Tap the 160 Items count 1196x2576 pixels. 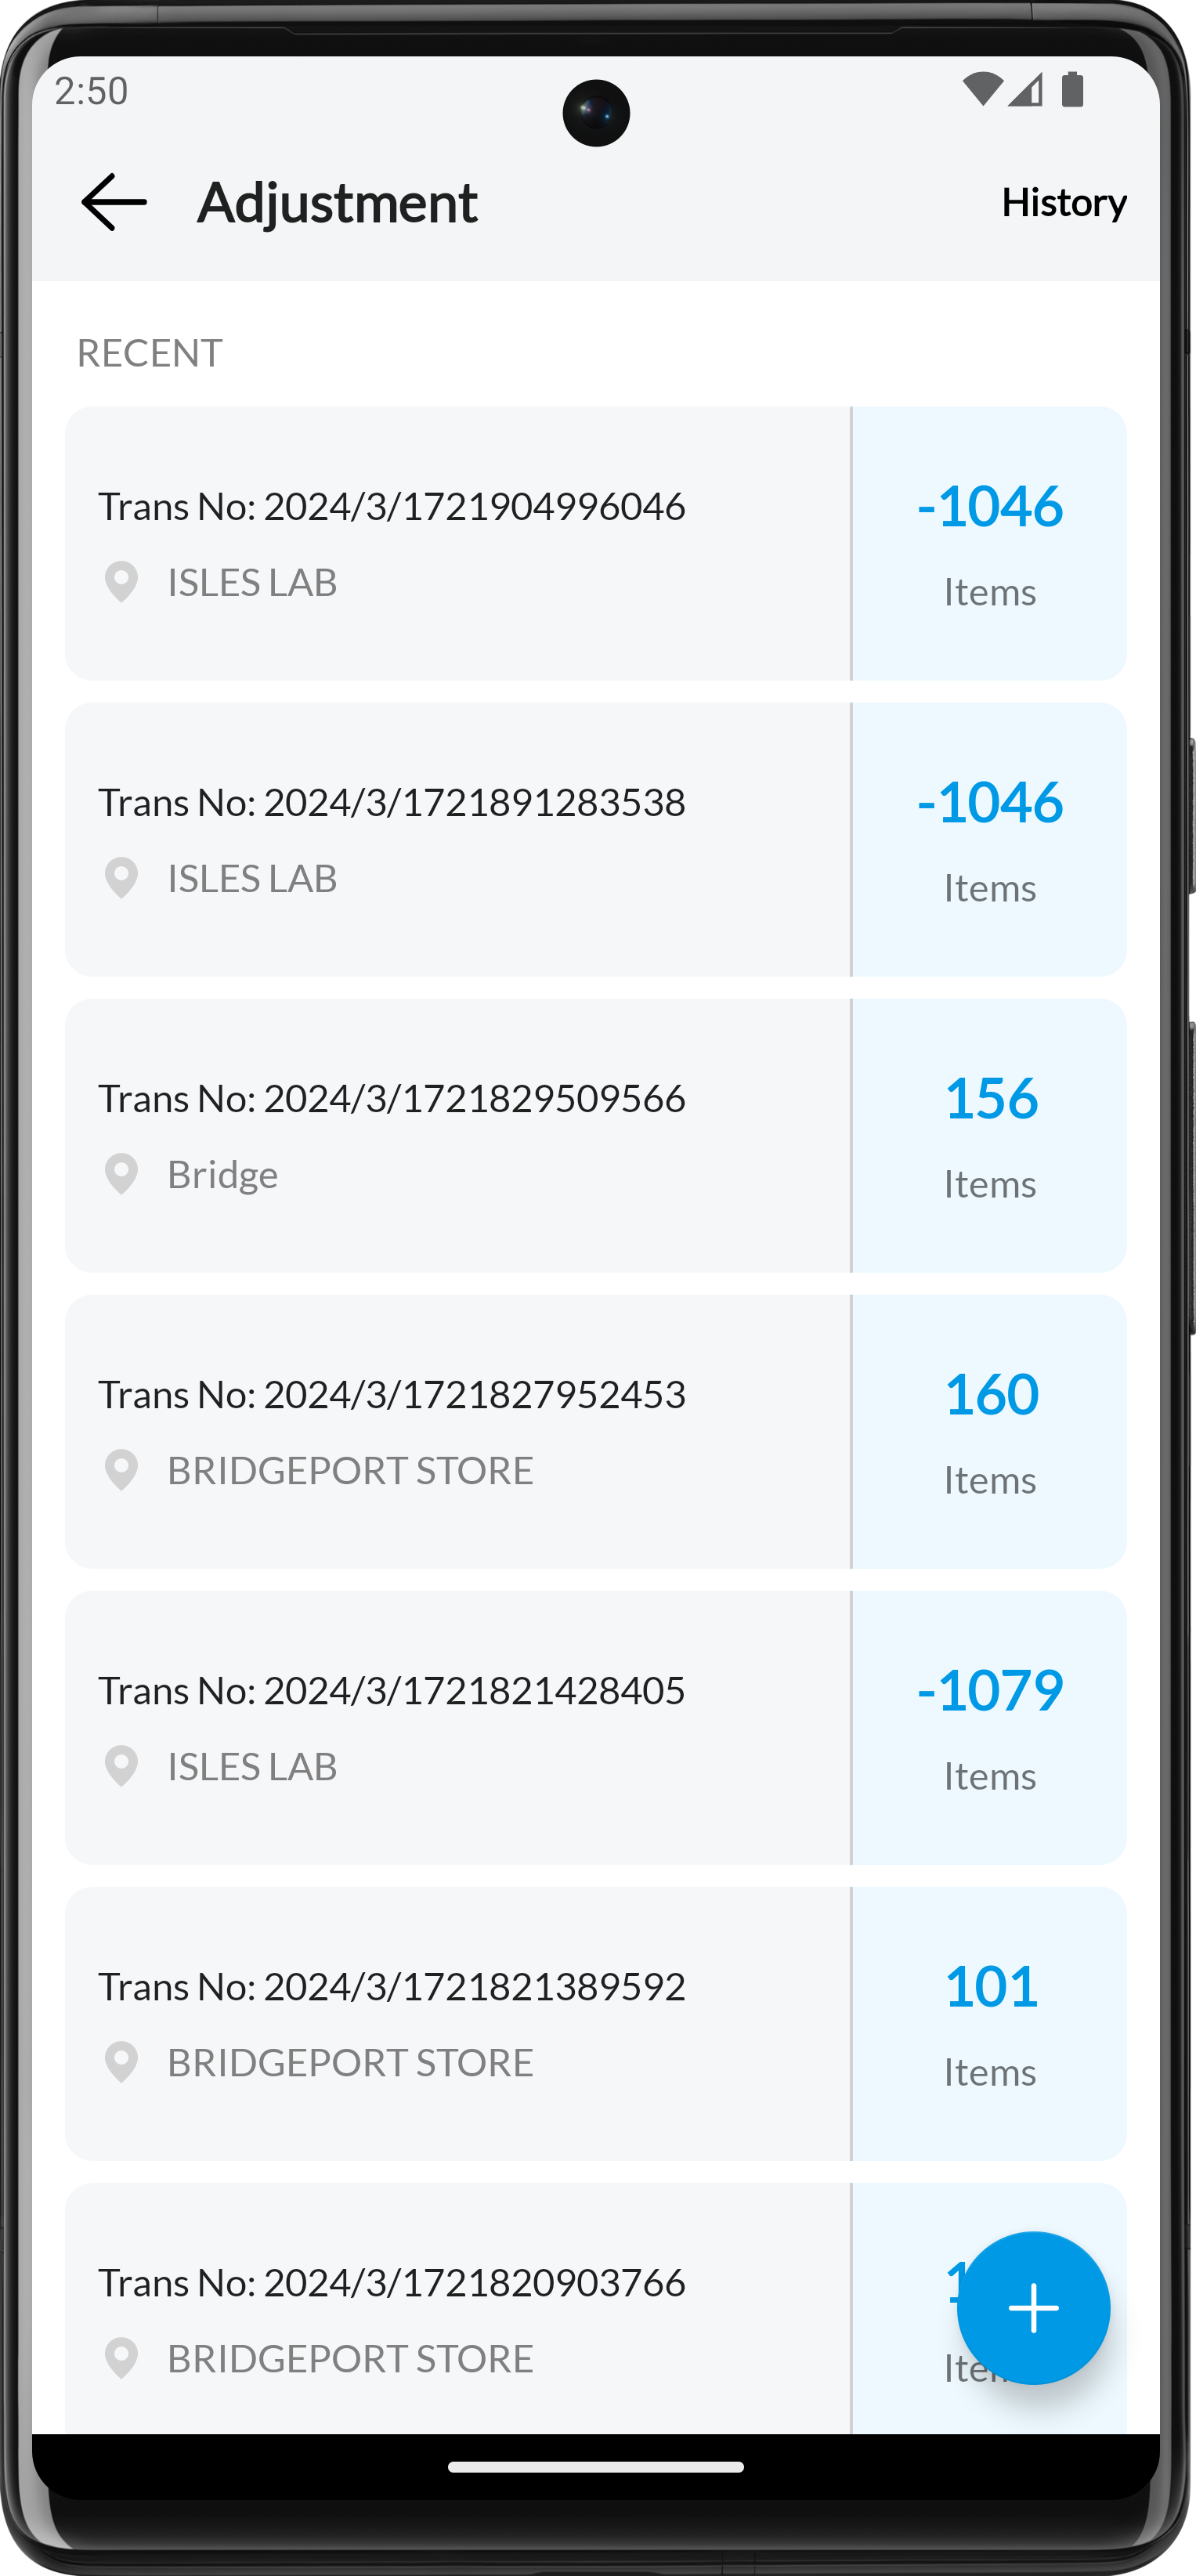tap(990, 1431)
